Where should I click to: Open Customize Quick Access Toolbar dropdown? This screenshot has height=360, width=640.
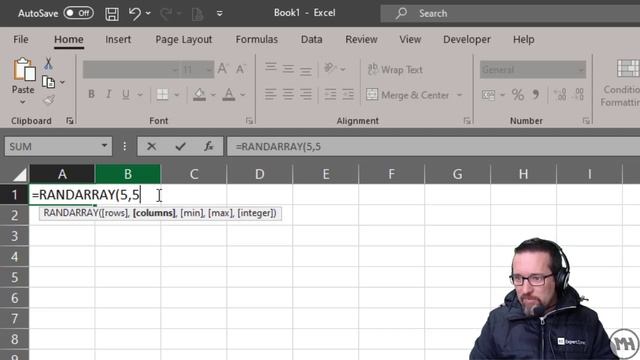(220, 13)
